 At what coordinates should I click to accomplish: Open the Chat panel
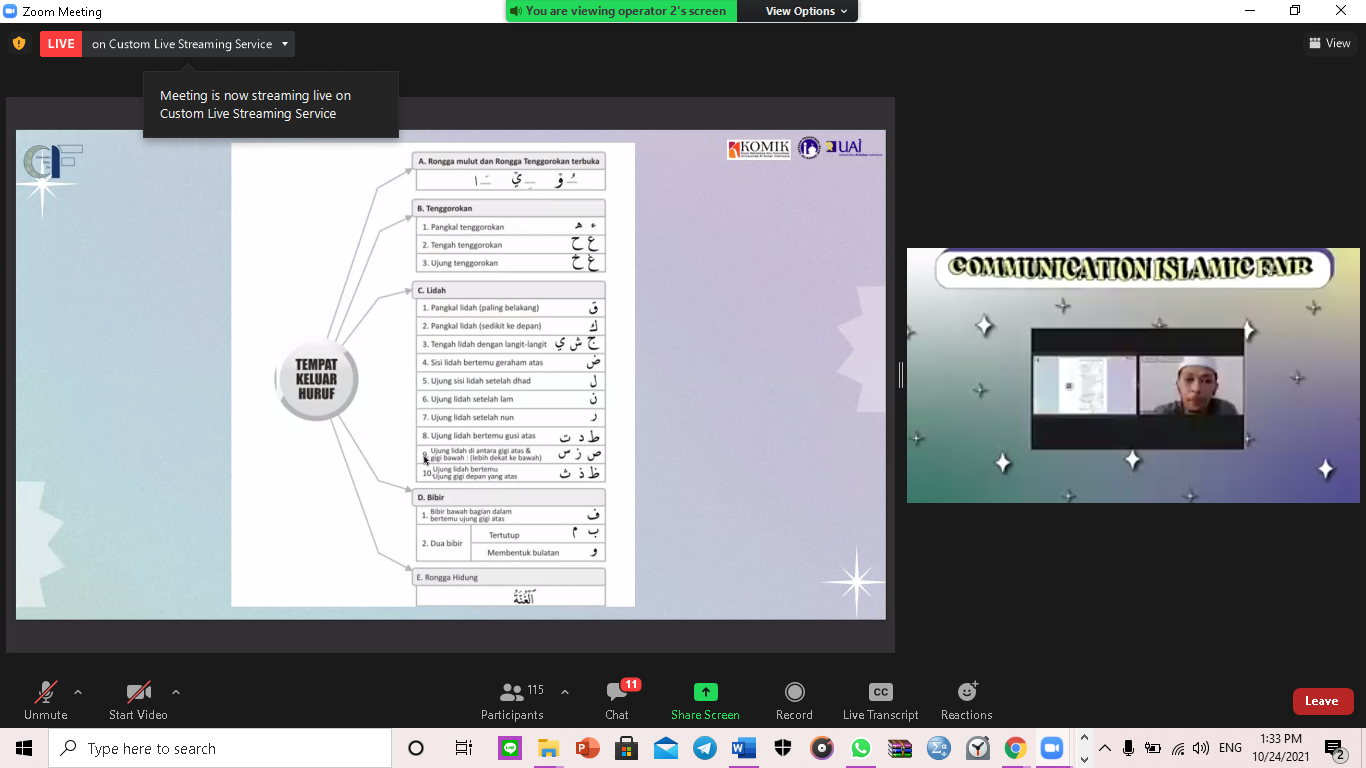click(x=616, y=693)
